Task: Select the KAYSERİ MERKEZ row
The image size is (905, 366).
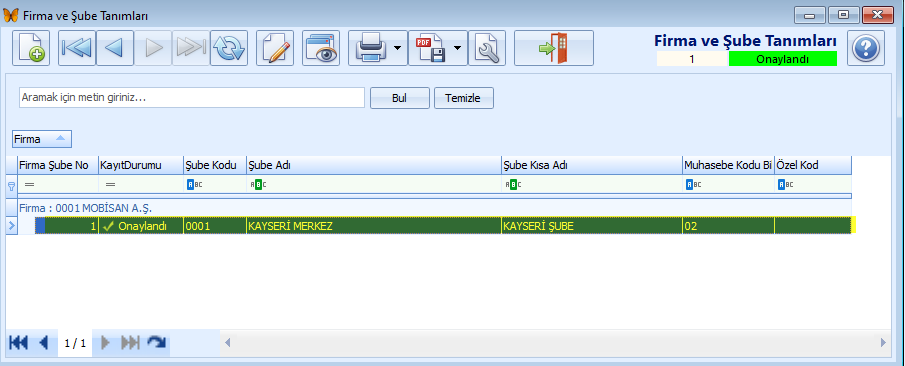Action: coord(430,226)
